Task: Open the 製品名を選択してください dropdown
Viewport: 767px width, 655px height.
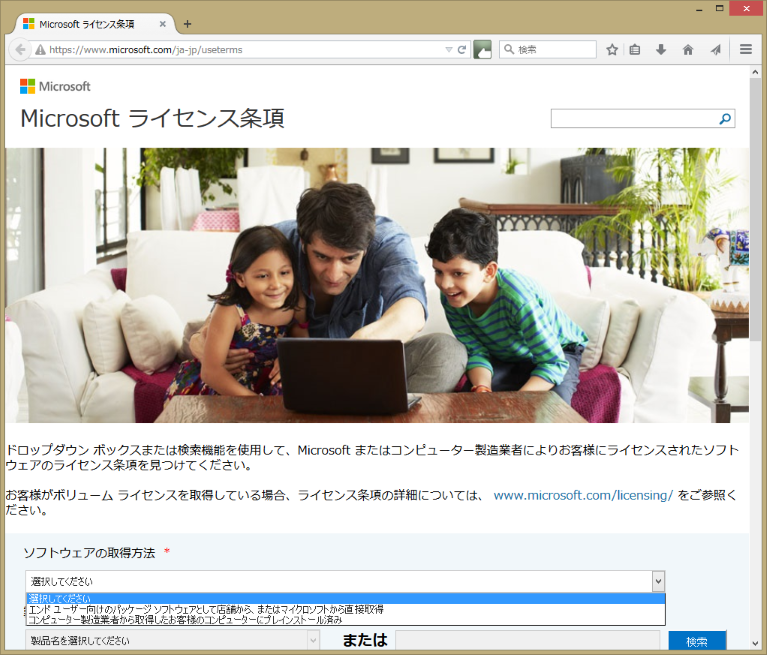Action: [x=172, y=640]
